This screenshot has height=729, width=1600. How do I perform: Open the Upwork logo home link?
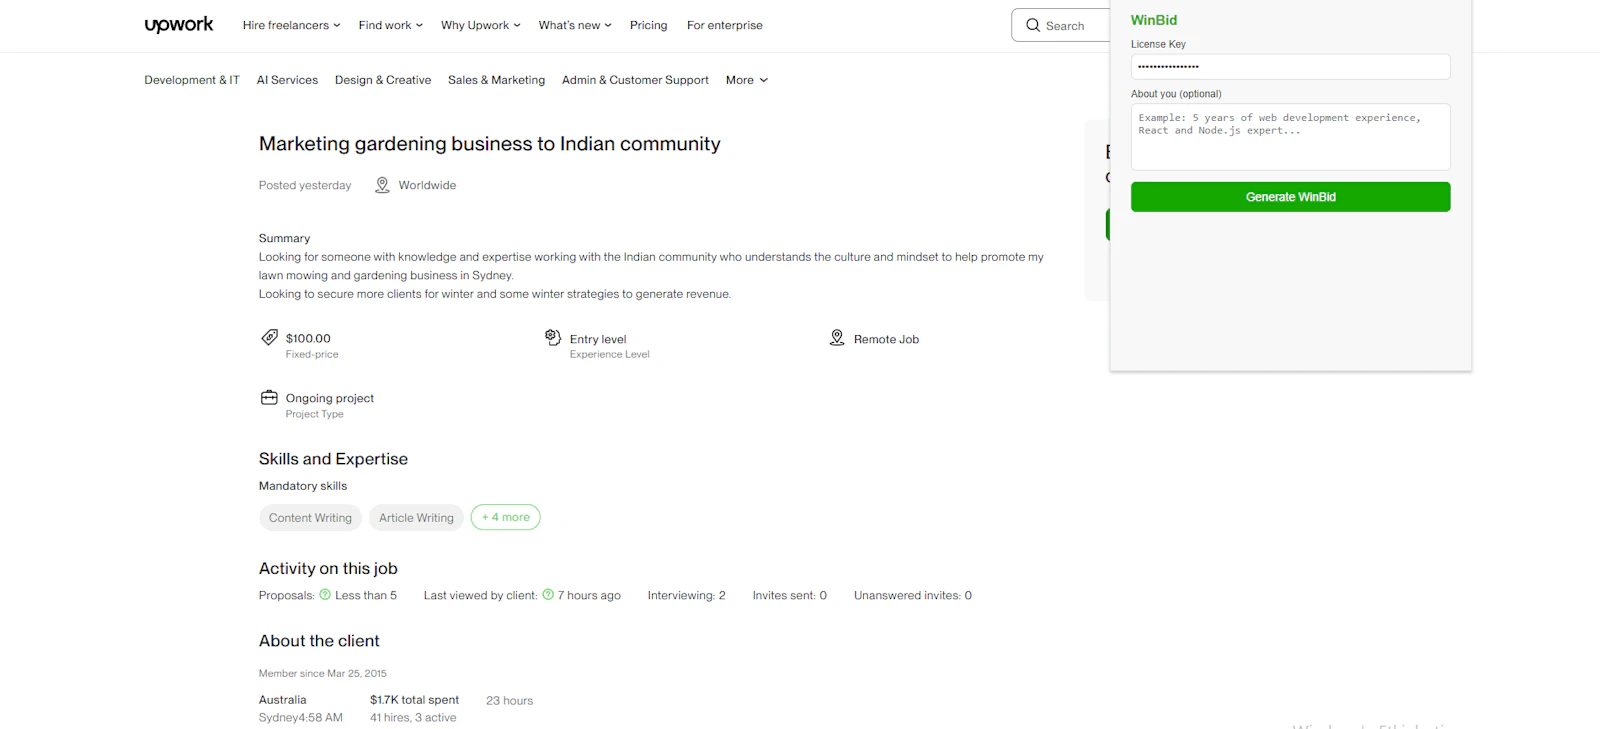(x=179, y=25)
